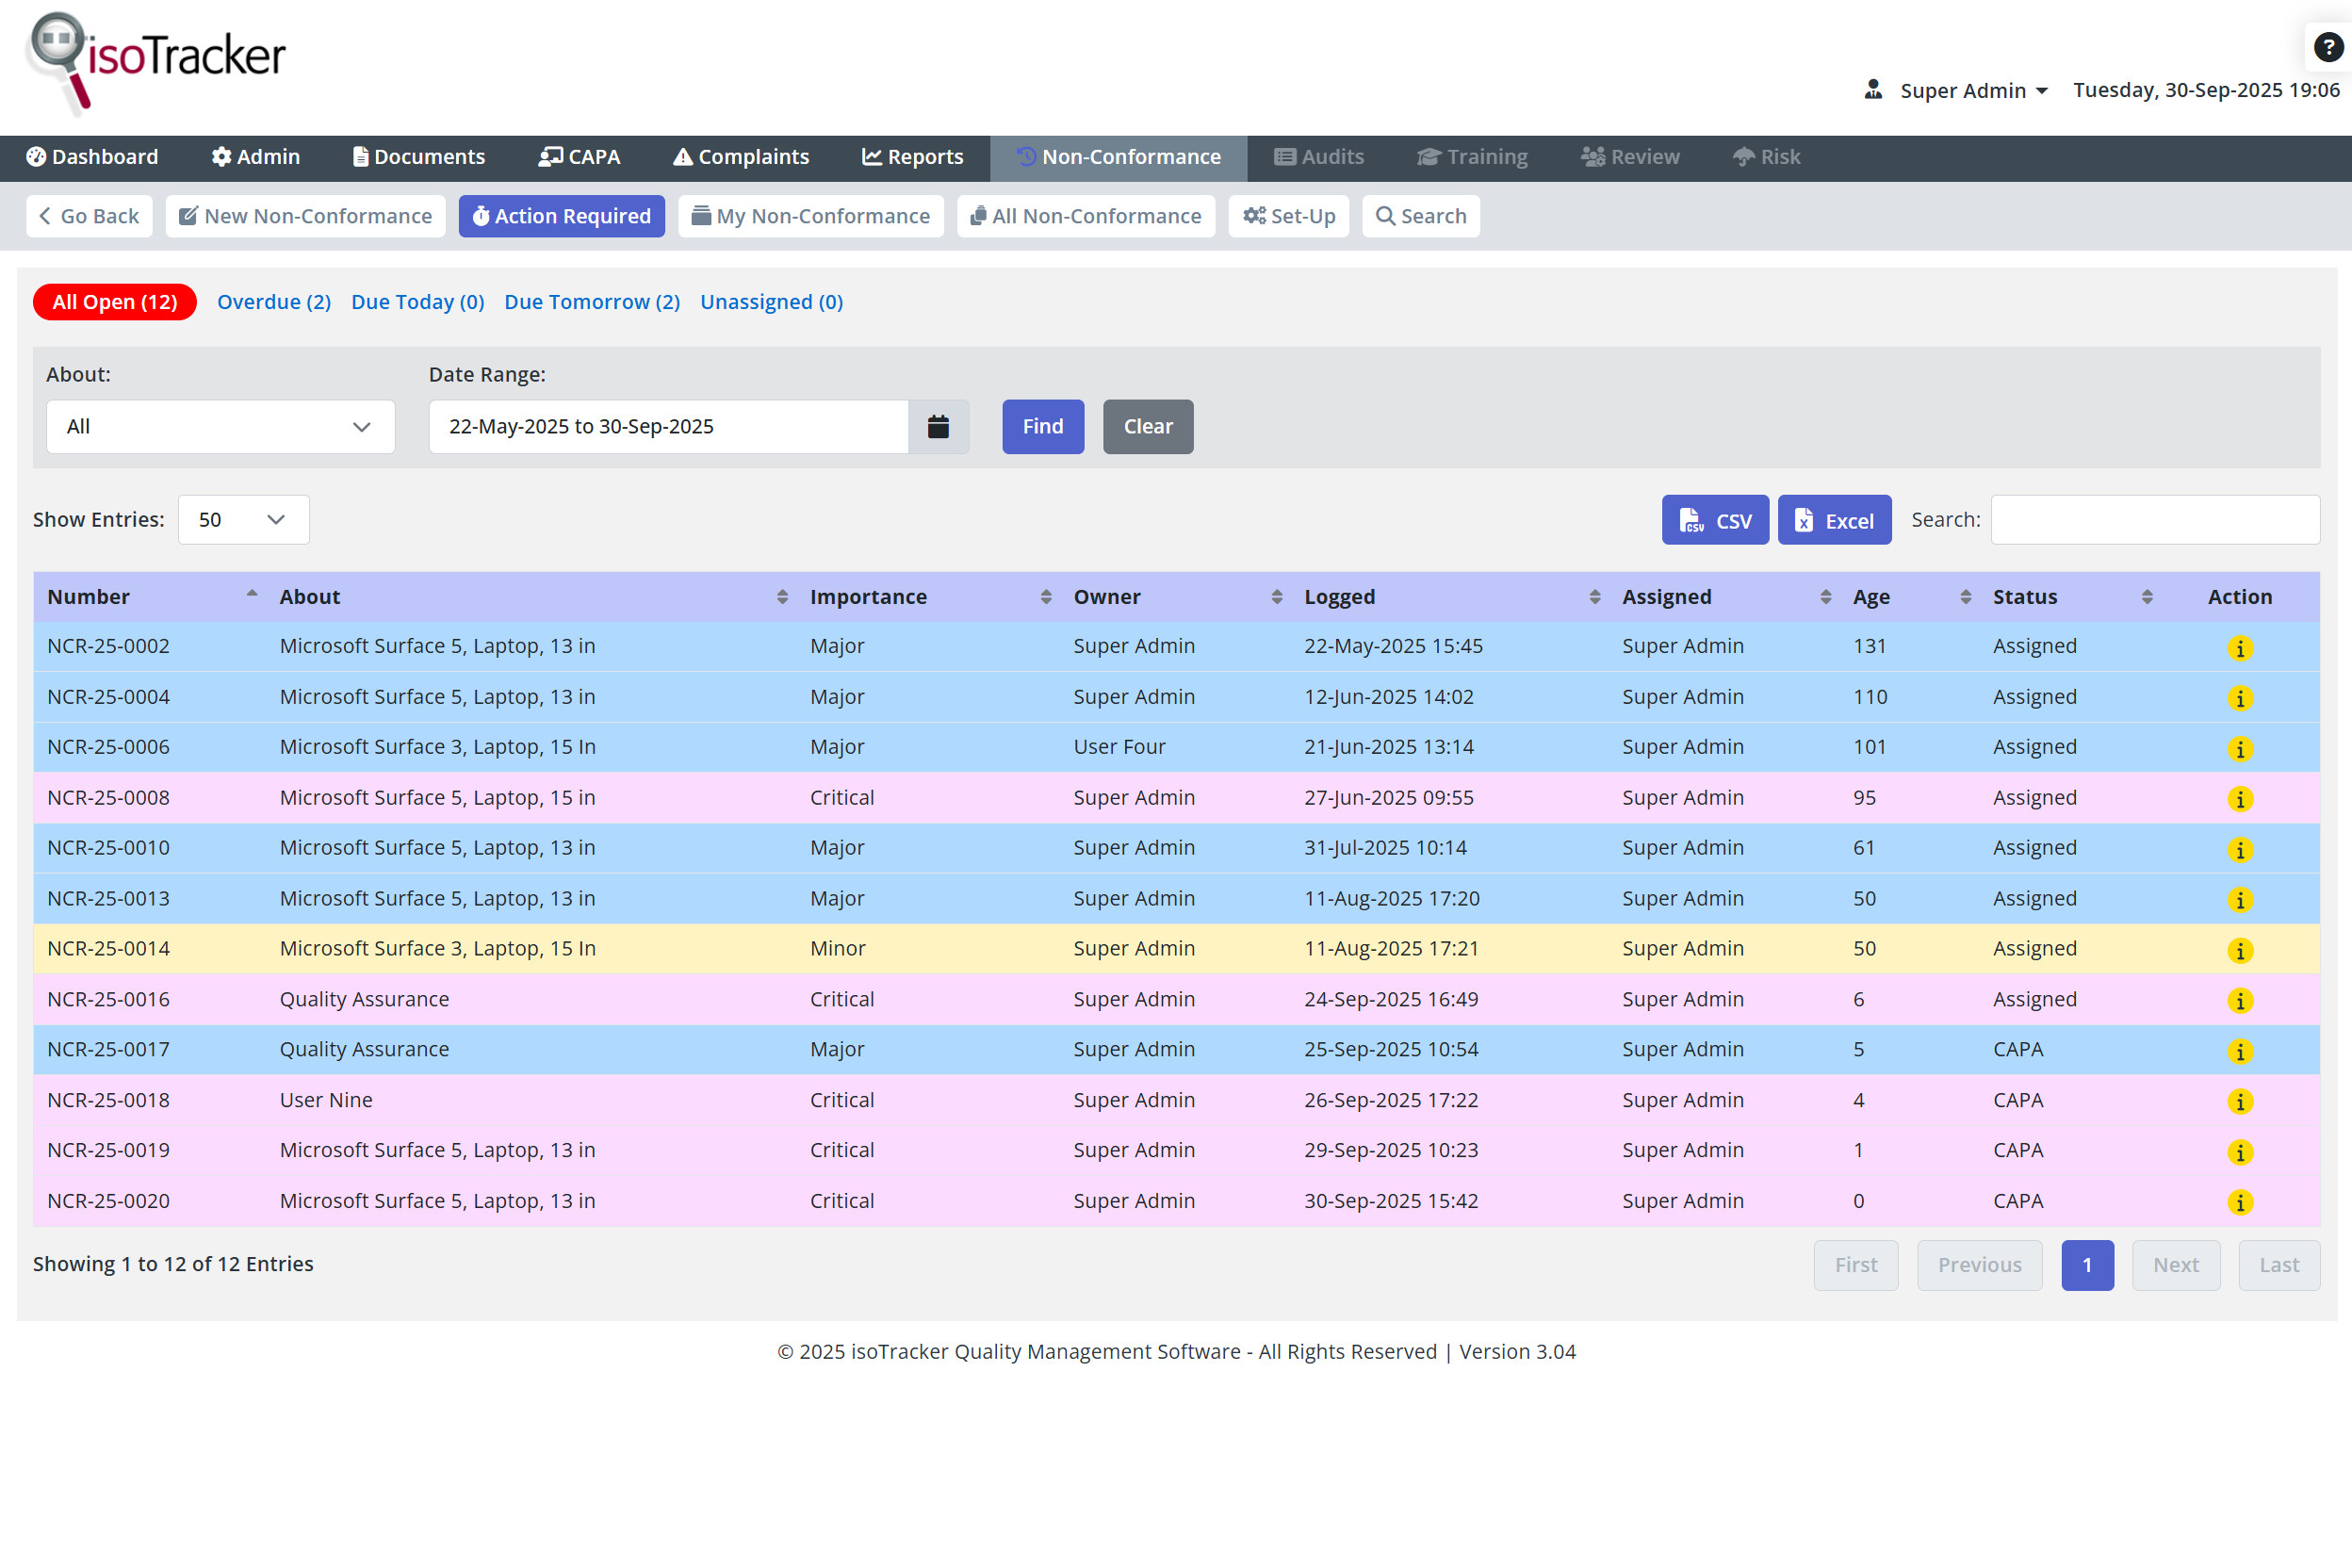Screen dimensions: 2352x1568
Task: Click info icon for NCR-25-0014
Action: pos(2239,950)
